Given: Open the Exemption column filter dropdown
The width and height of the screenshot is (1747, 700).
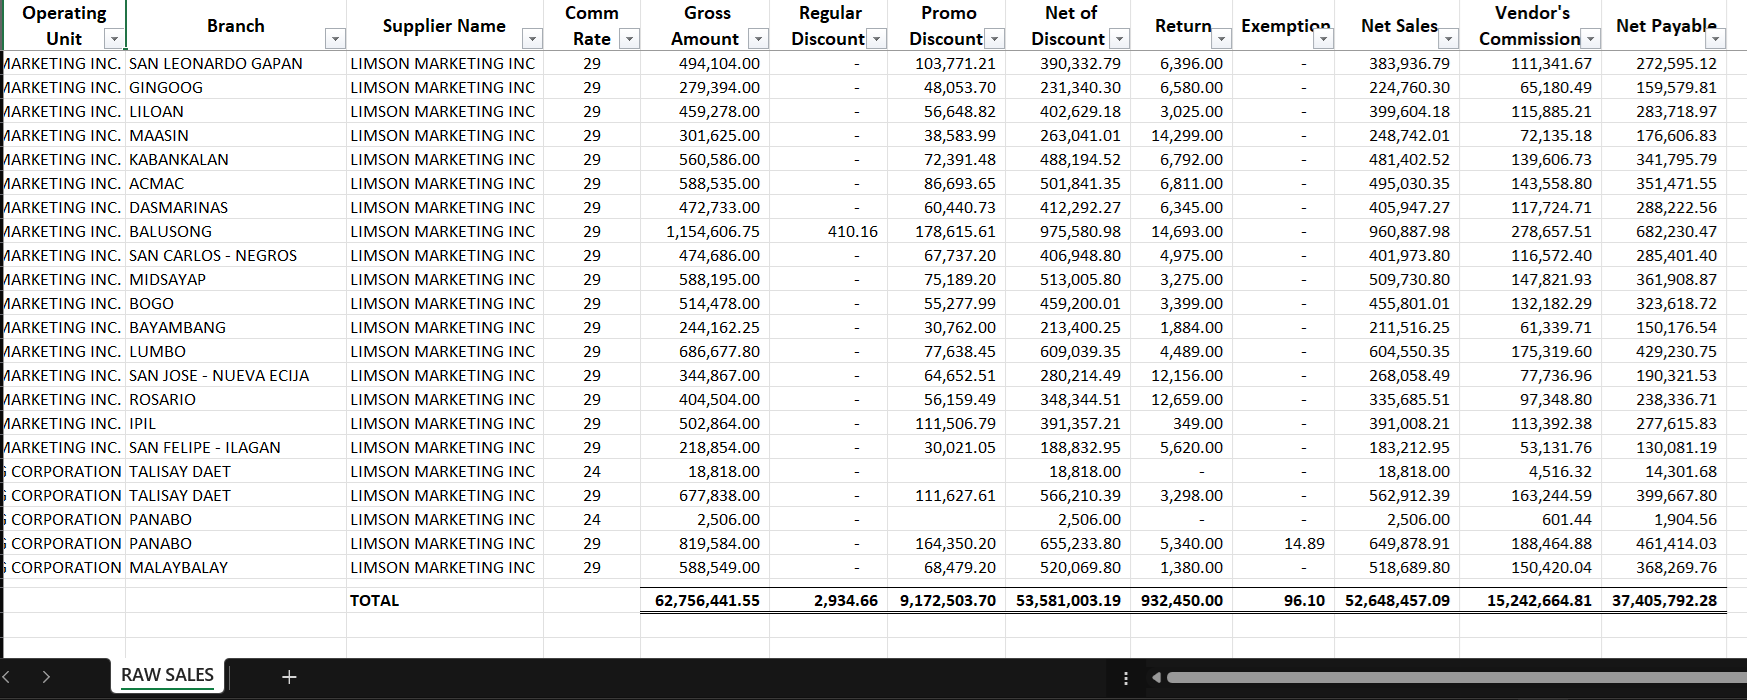Looking at the screenshot, I should click(x=1324, y=39).
